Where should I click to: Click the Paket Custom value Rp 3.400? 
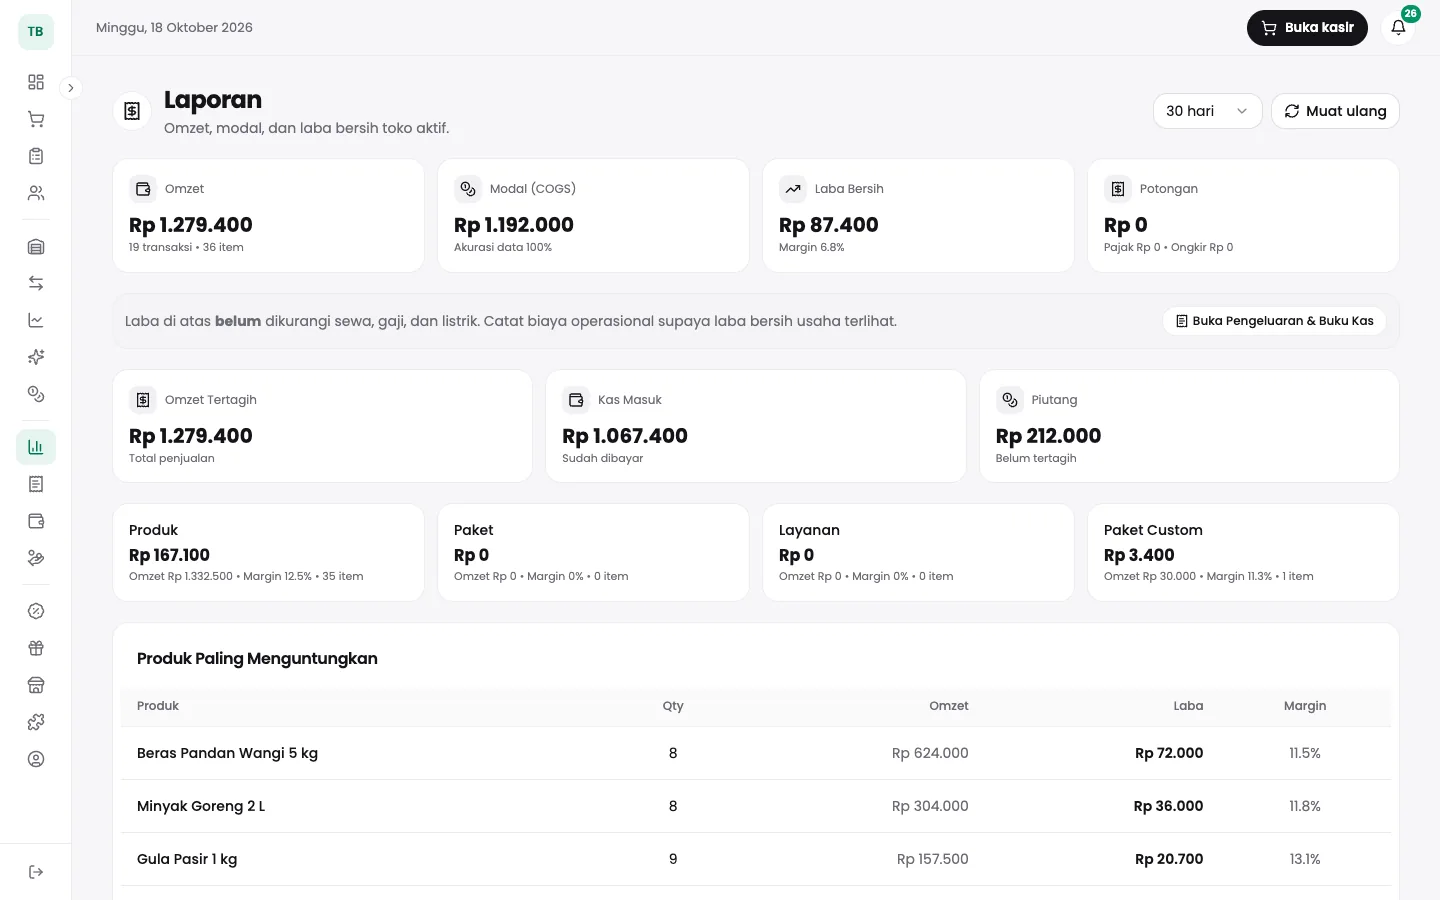(1139, 555)
